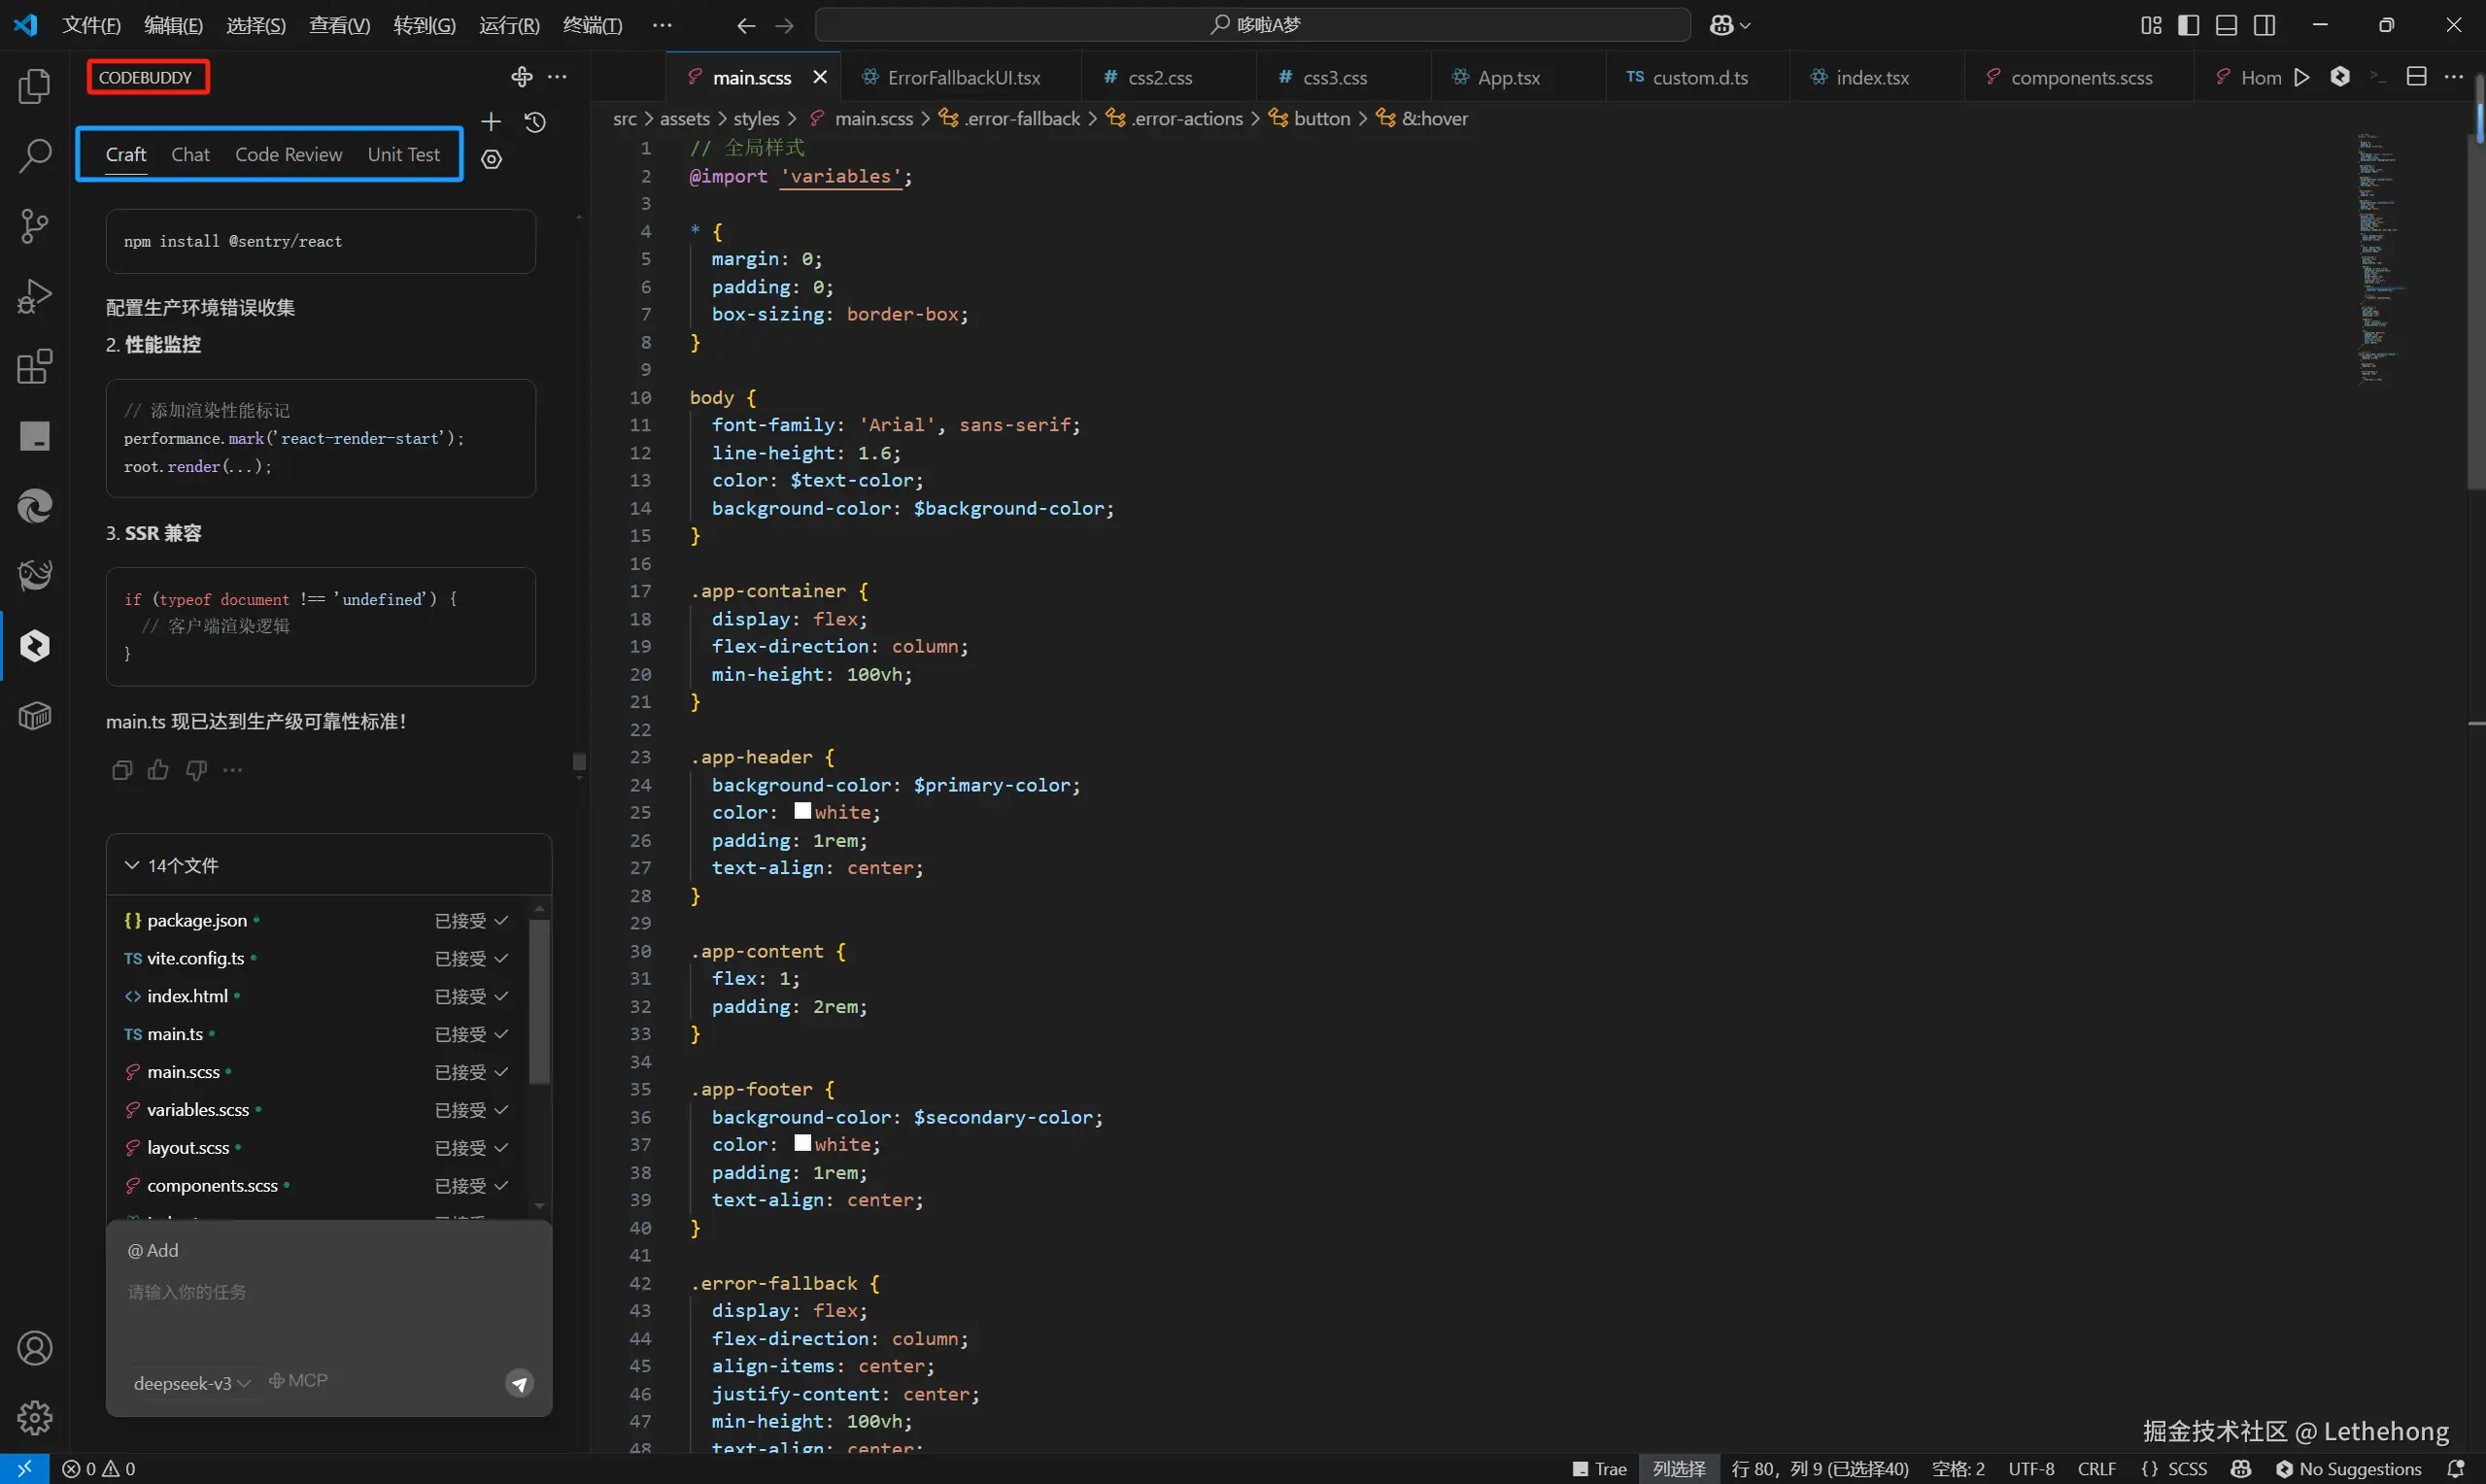Open MCP configuration in input box
Image resolution: width=2486 pixels, height=1484 pixels.
298,1381
